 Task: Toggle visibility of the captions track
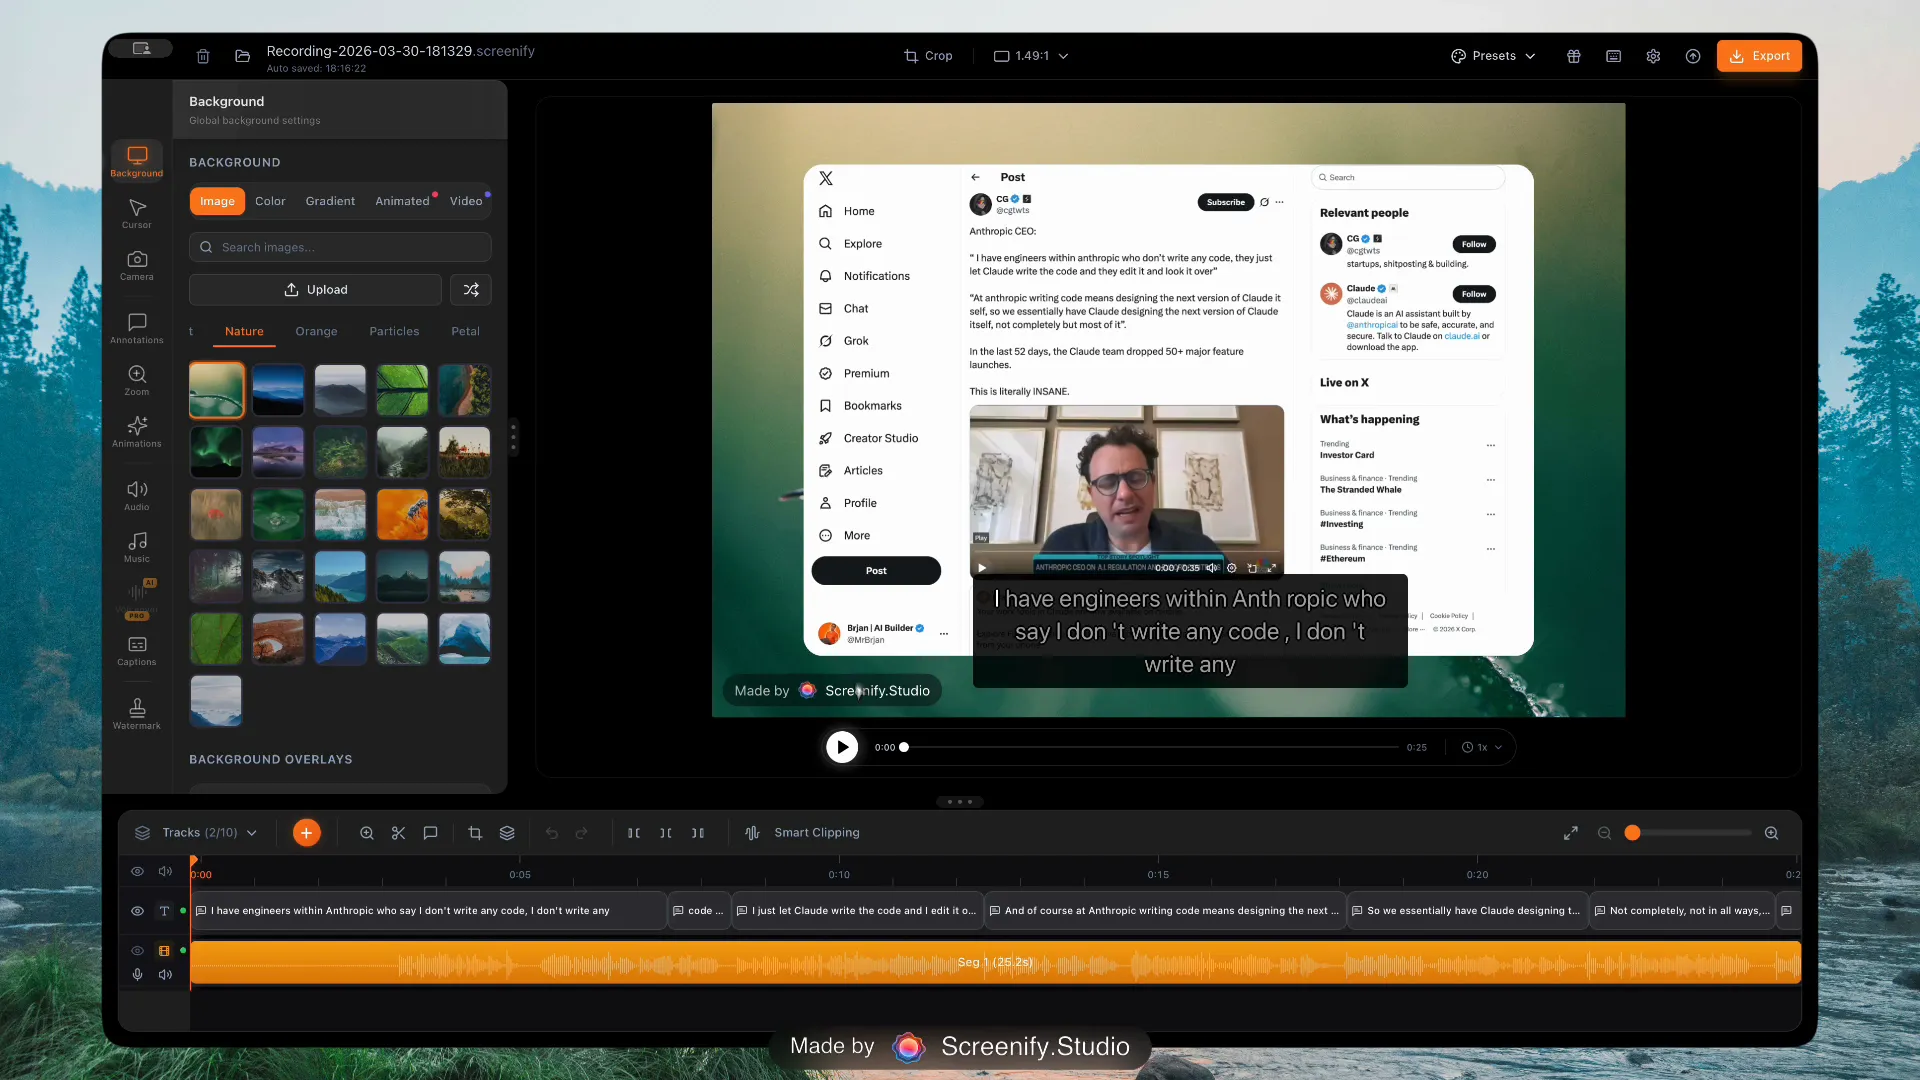pyautogui.click(x=138, y=911)
